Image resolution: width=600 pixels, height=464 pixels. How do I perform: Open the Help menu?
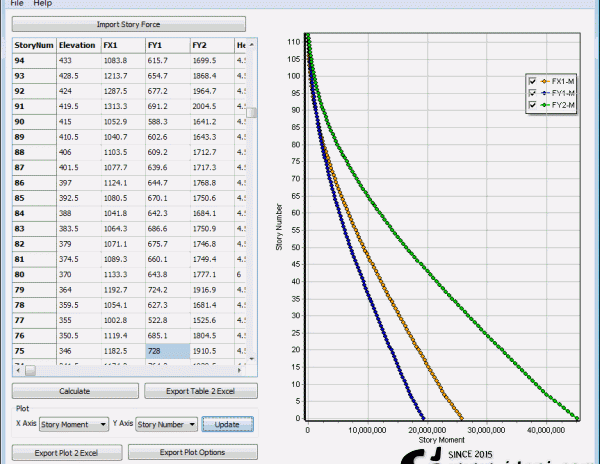42,4
